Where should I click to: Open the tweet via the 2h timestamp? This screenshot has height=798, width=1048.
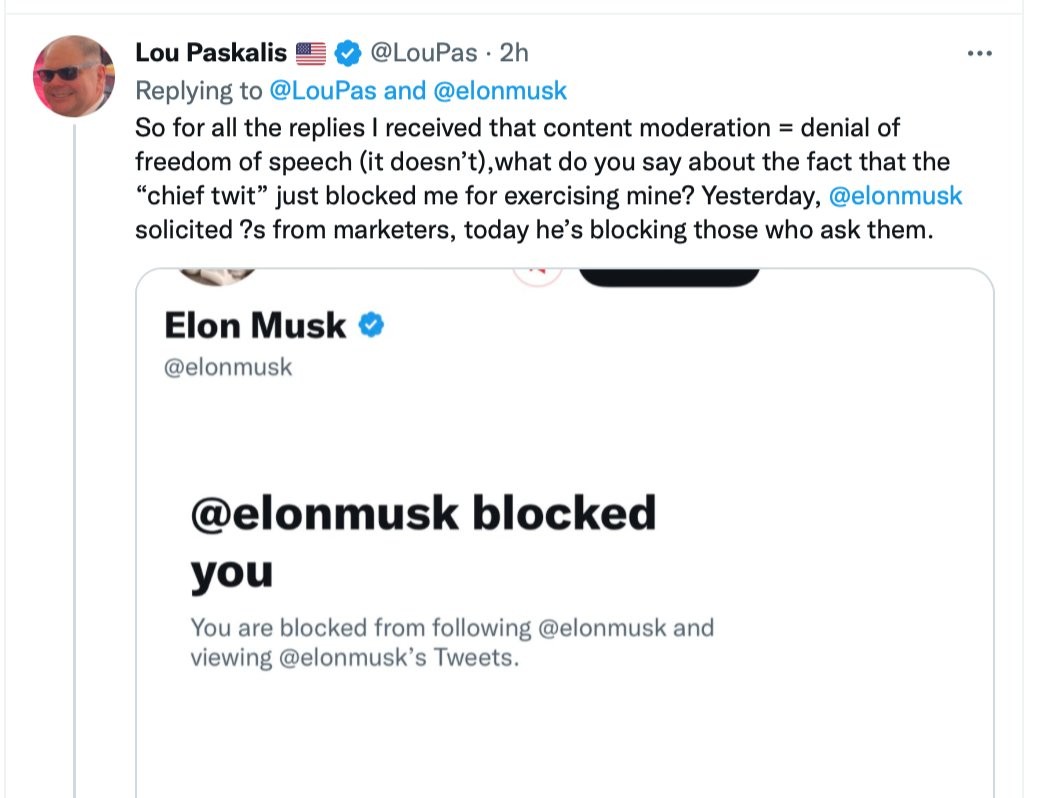coord(514,52)
